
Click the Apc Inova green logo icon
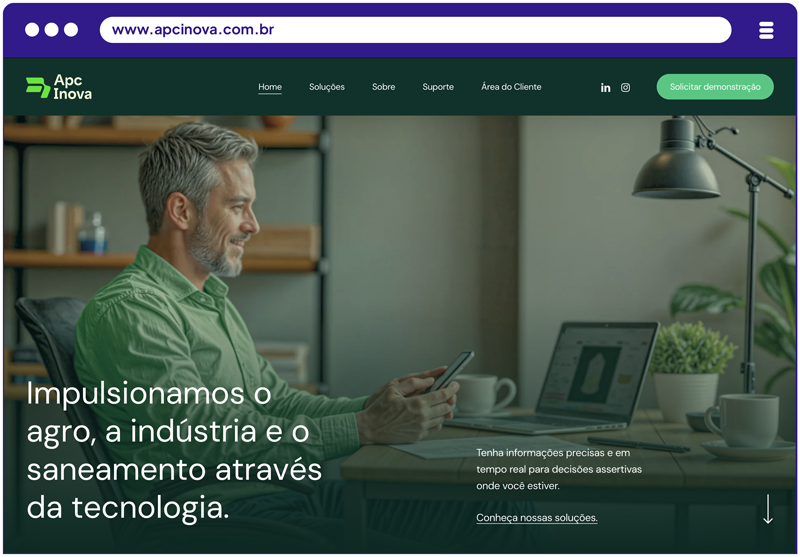pos(38,87)
